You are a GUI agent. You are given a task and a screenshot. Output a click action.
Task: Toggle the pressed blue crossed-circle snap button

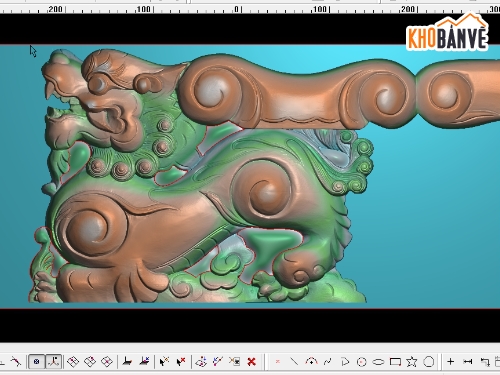click(36, 362)
